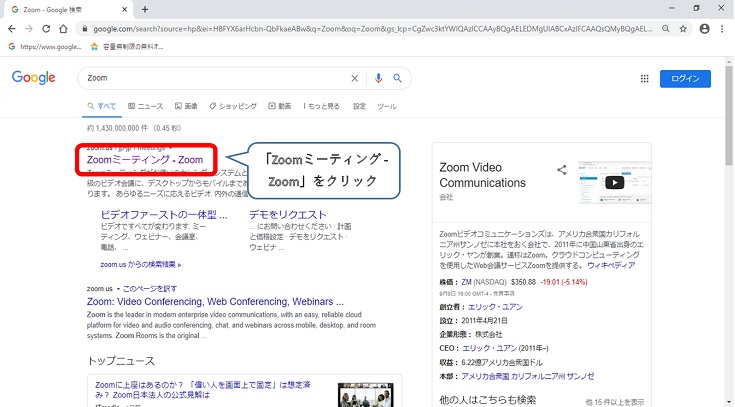The image size is (735, 407).
Task: Open the CEO エリック・ユアン link
Action: (489, 348)
